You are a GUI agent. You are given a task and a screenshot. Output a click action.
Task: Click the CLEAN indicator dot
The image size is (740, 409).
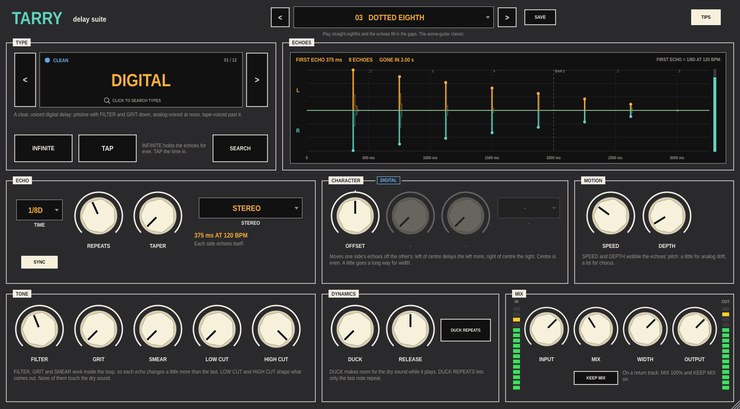pos(47,60)
